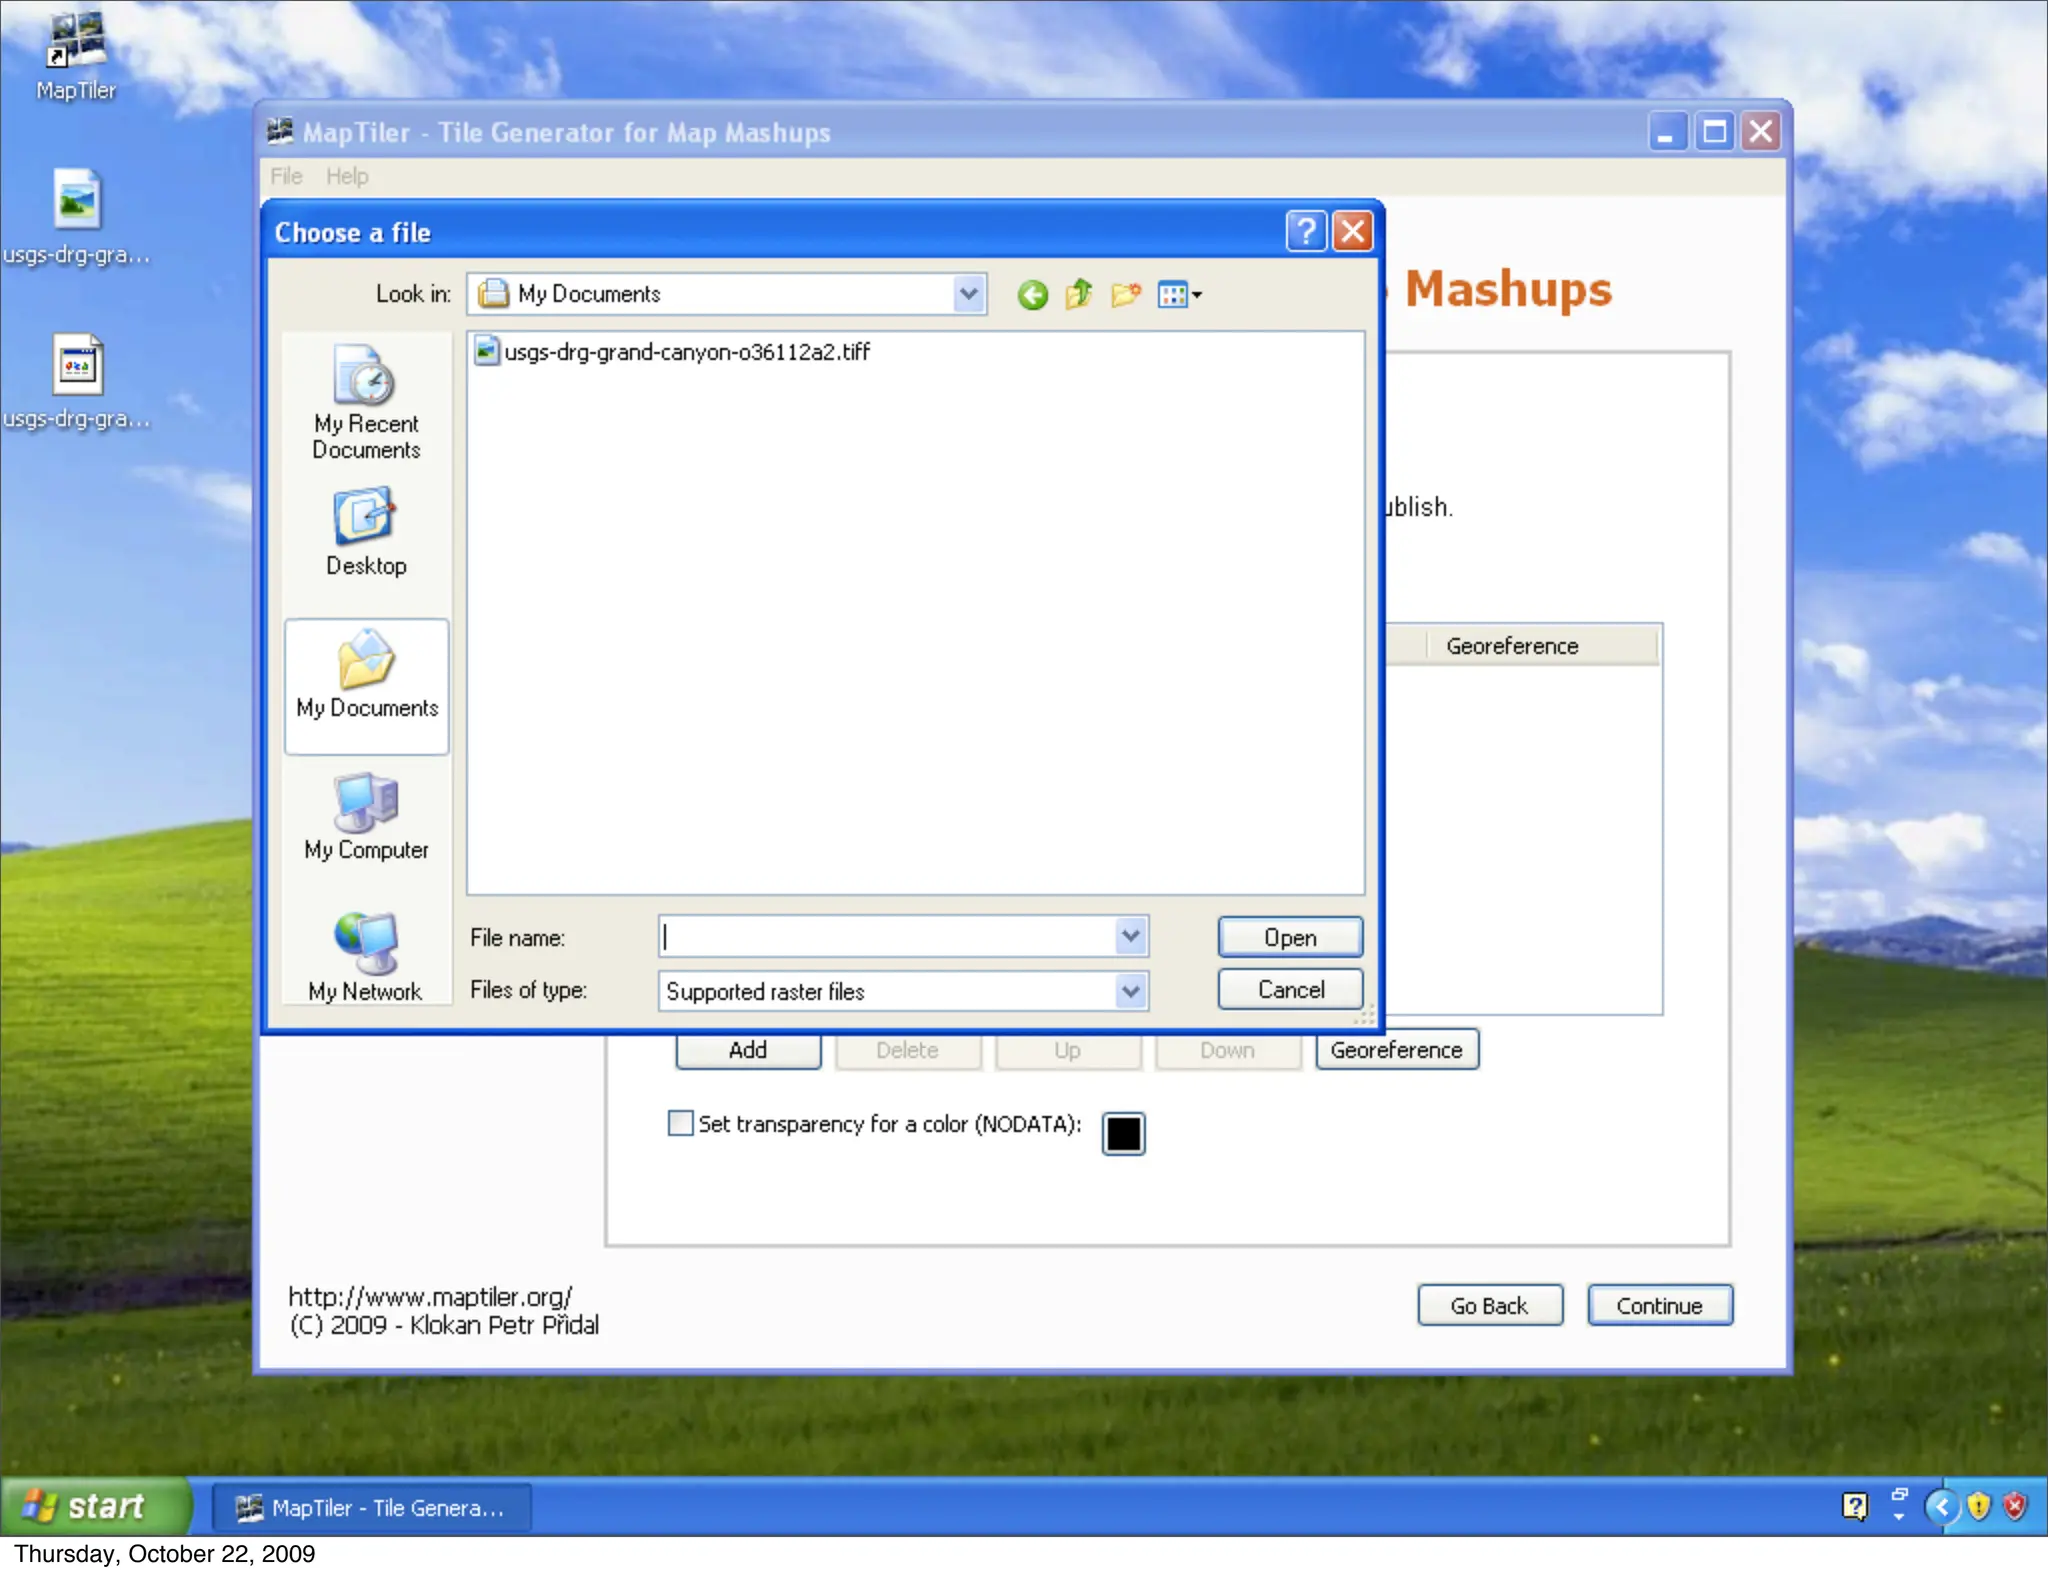The width and height of the screenshot is (2048, 1576).
Task: Open the View Menu icon dropdown
Action: pos(1180,295)
